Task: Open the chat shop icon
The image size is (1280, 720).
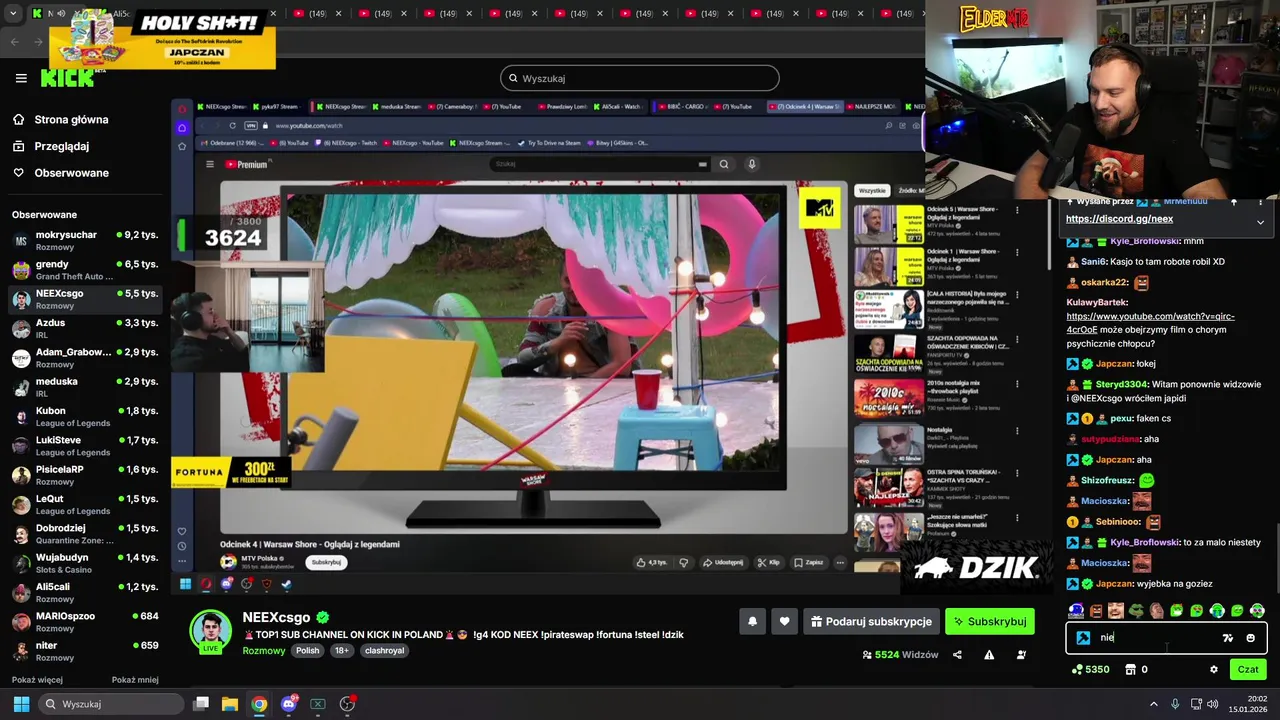Action: pyautogui.click(x=1130, y=670)
